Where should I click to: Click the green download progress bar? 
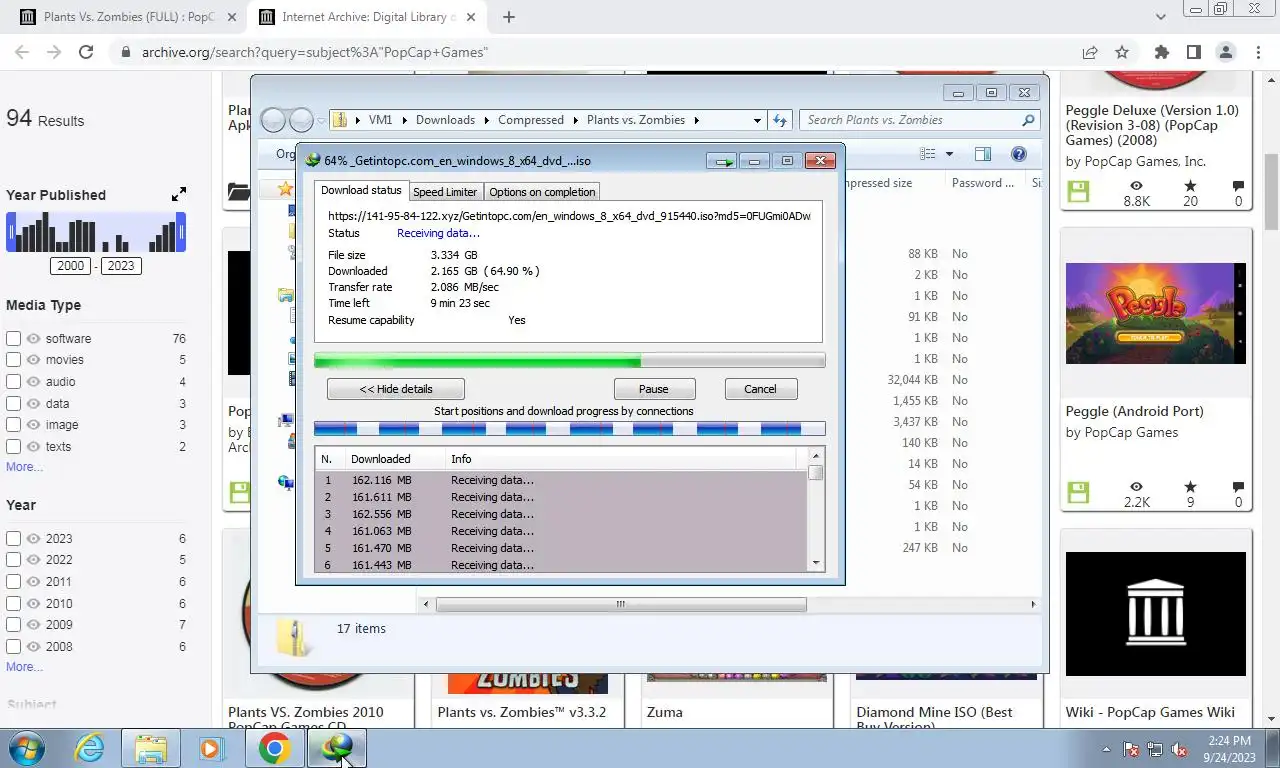click(570, 361)
